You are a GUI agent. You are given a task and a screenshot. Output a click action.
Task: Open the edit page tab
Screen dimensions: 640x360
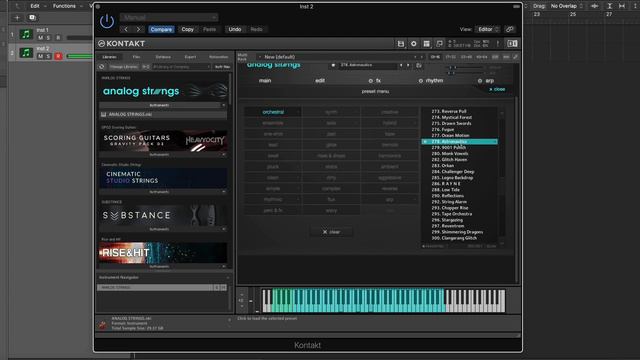(x=320, y=81)
